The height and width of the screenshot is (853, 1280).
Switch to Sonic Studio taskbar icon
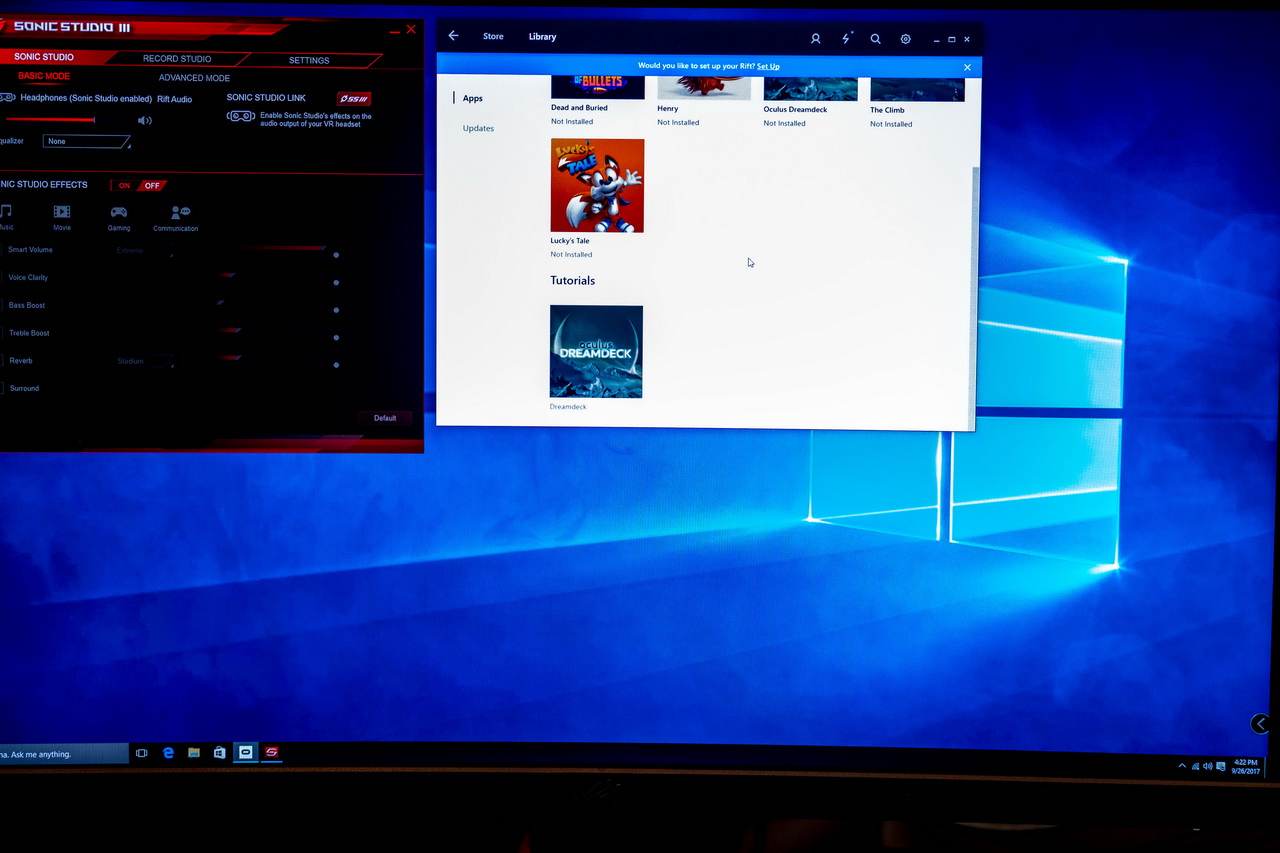(x=271, y=752)
